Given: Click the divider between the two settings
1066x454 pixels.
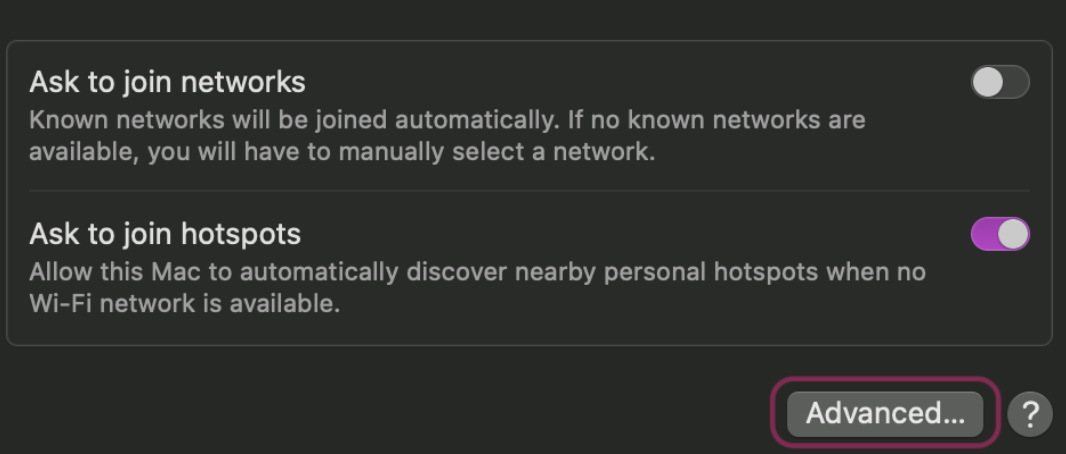Looking at the screenshot, I should [529, 191].
